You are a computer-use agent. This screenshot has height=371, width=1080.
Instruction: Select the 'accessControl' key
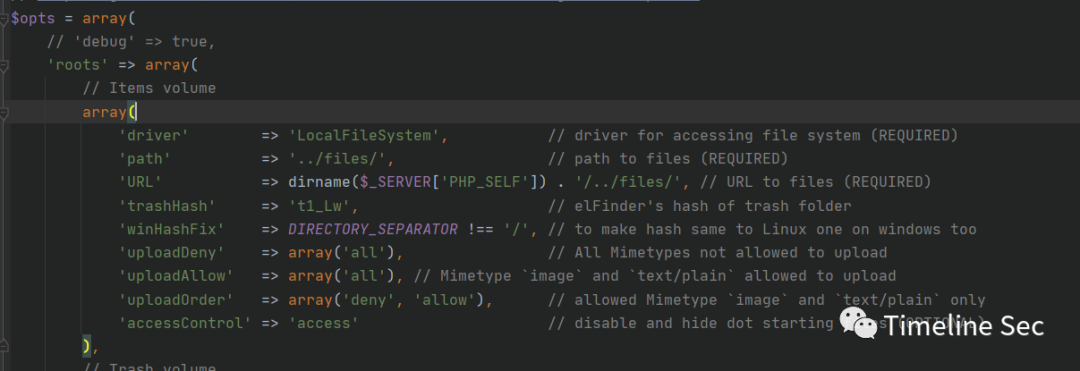point(185,324)
